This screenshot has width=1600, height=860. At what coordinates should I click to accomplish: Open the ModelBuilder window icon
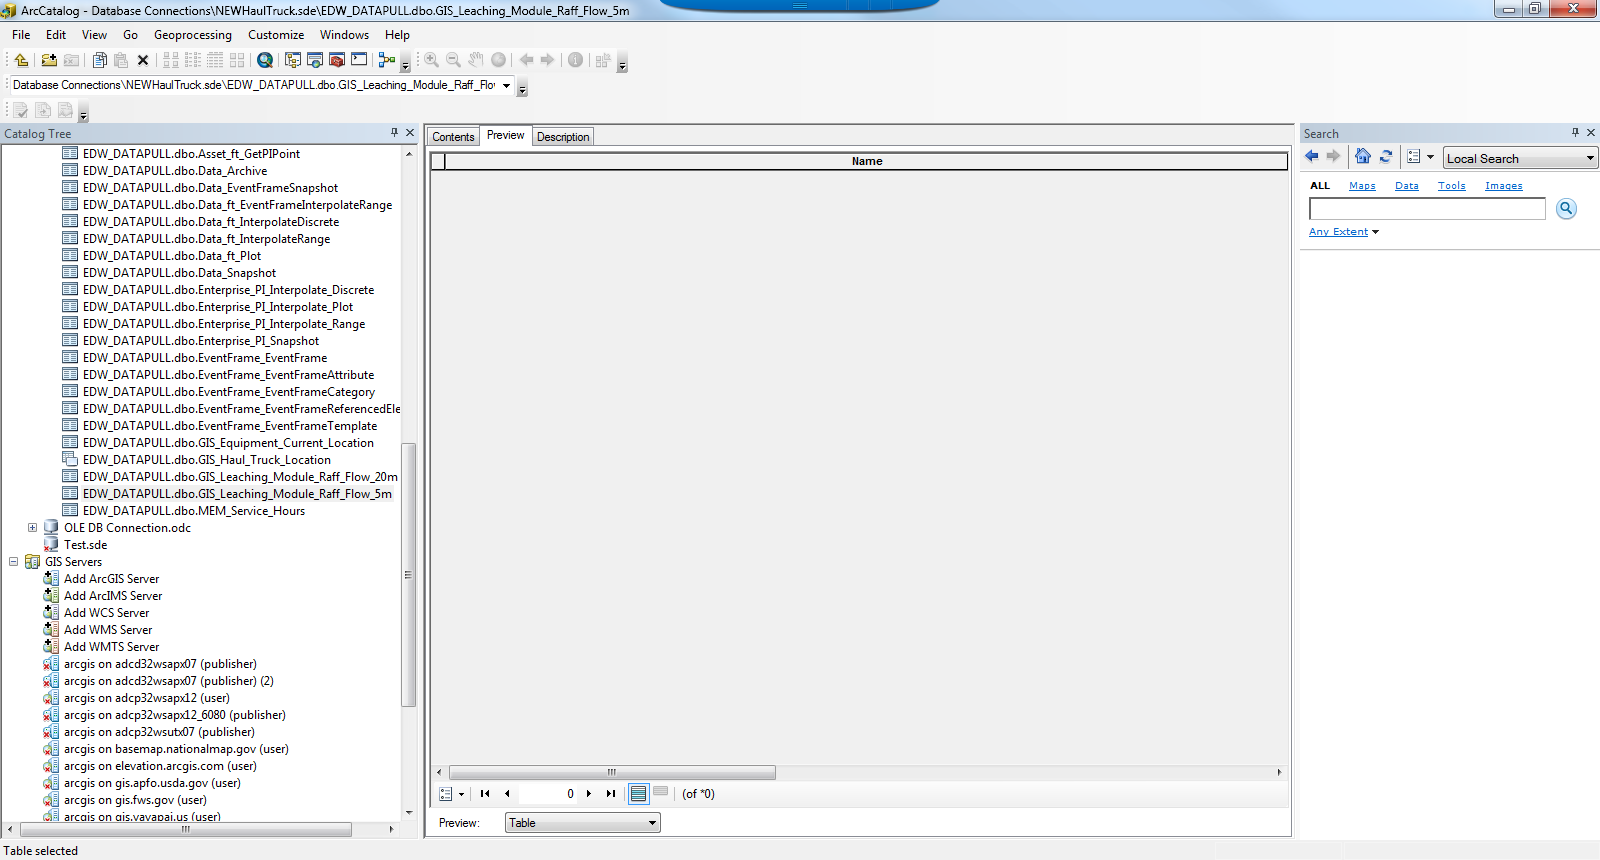click(387, 60)
